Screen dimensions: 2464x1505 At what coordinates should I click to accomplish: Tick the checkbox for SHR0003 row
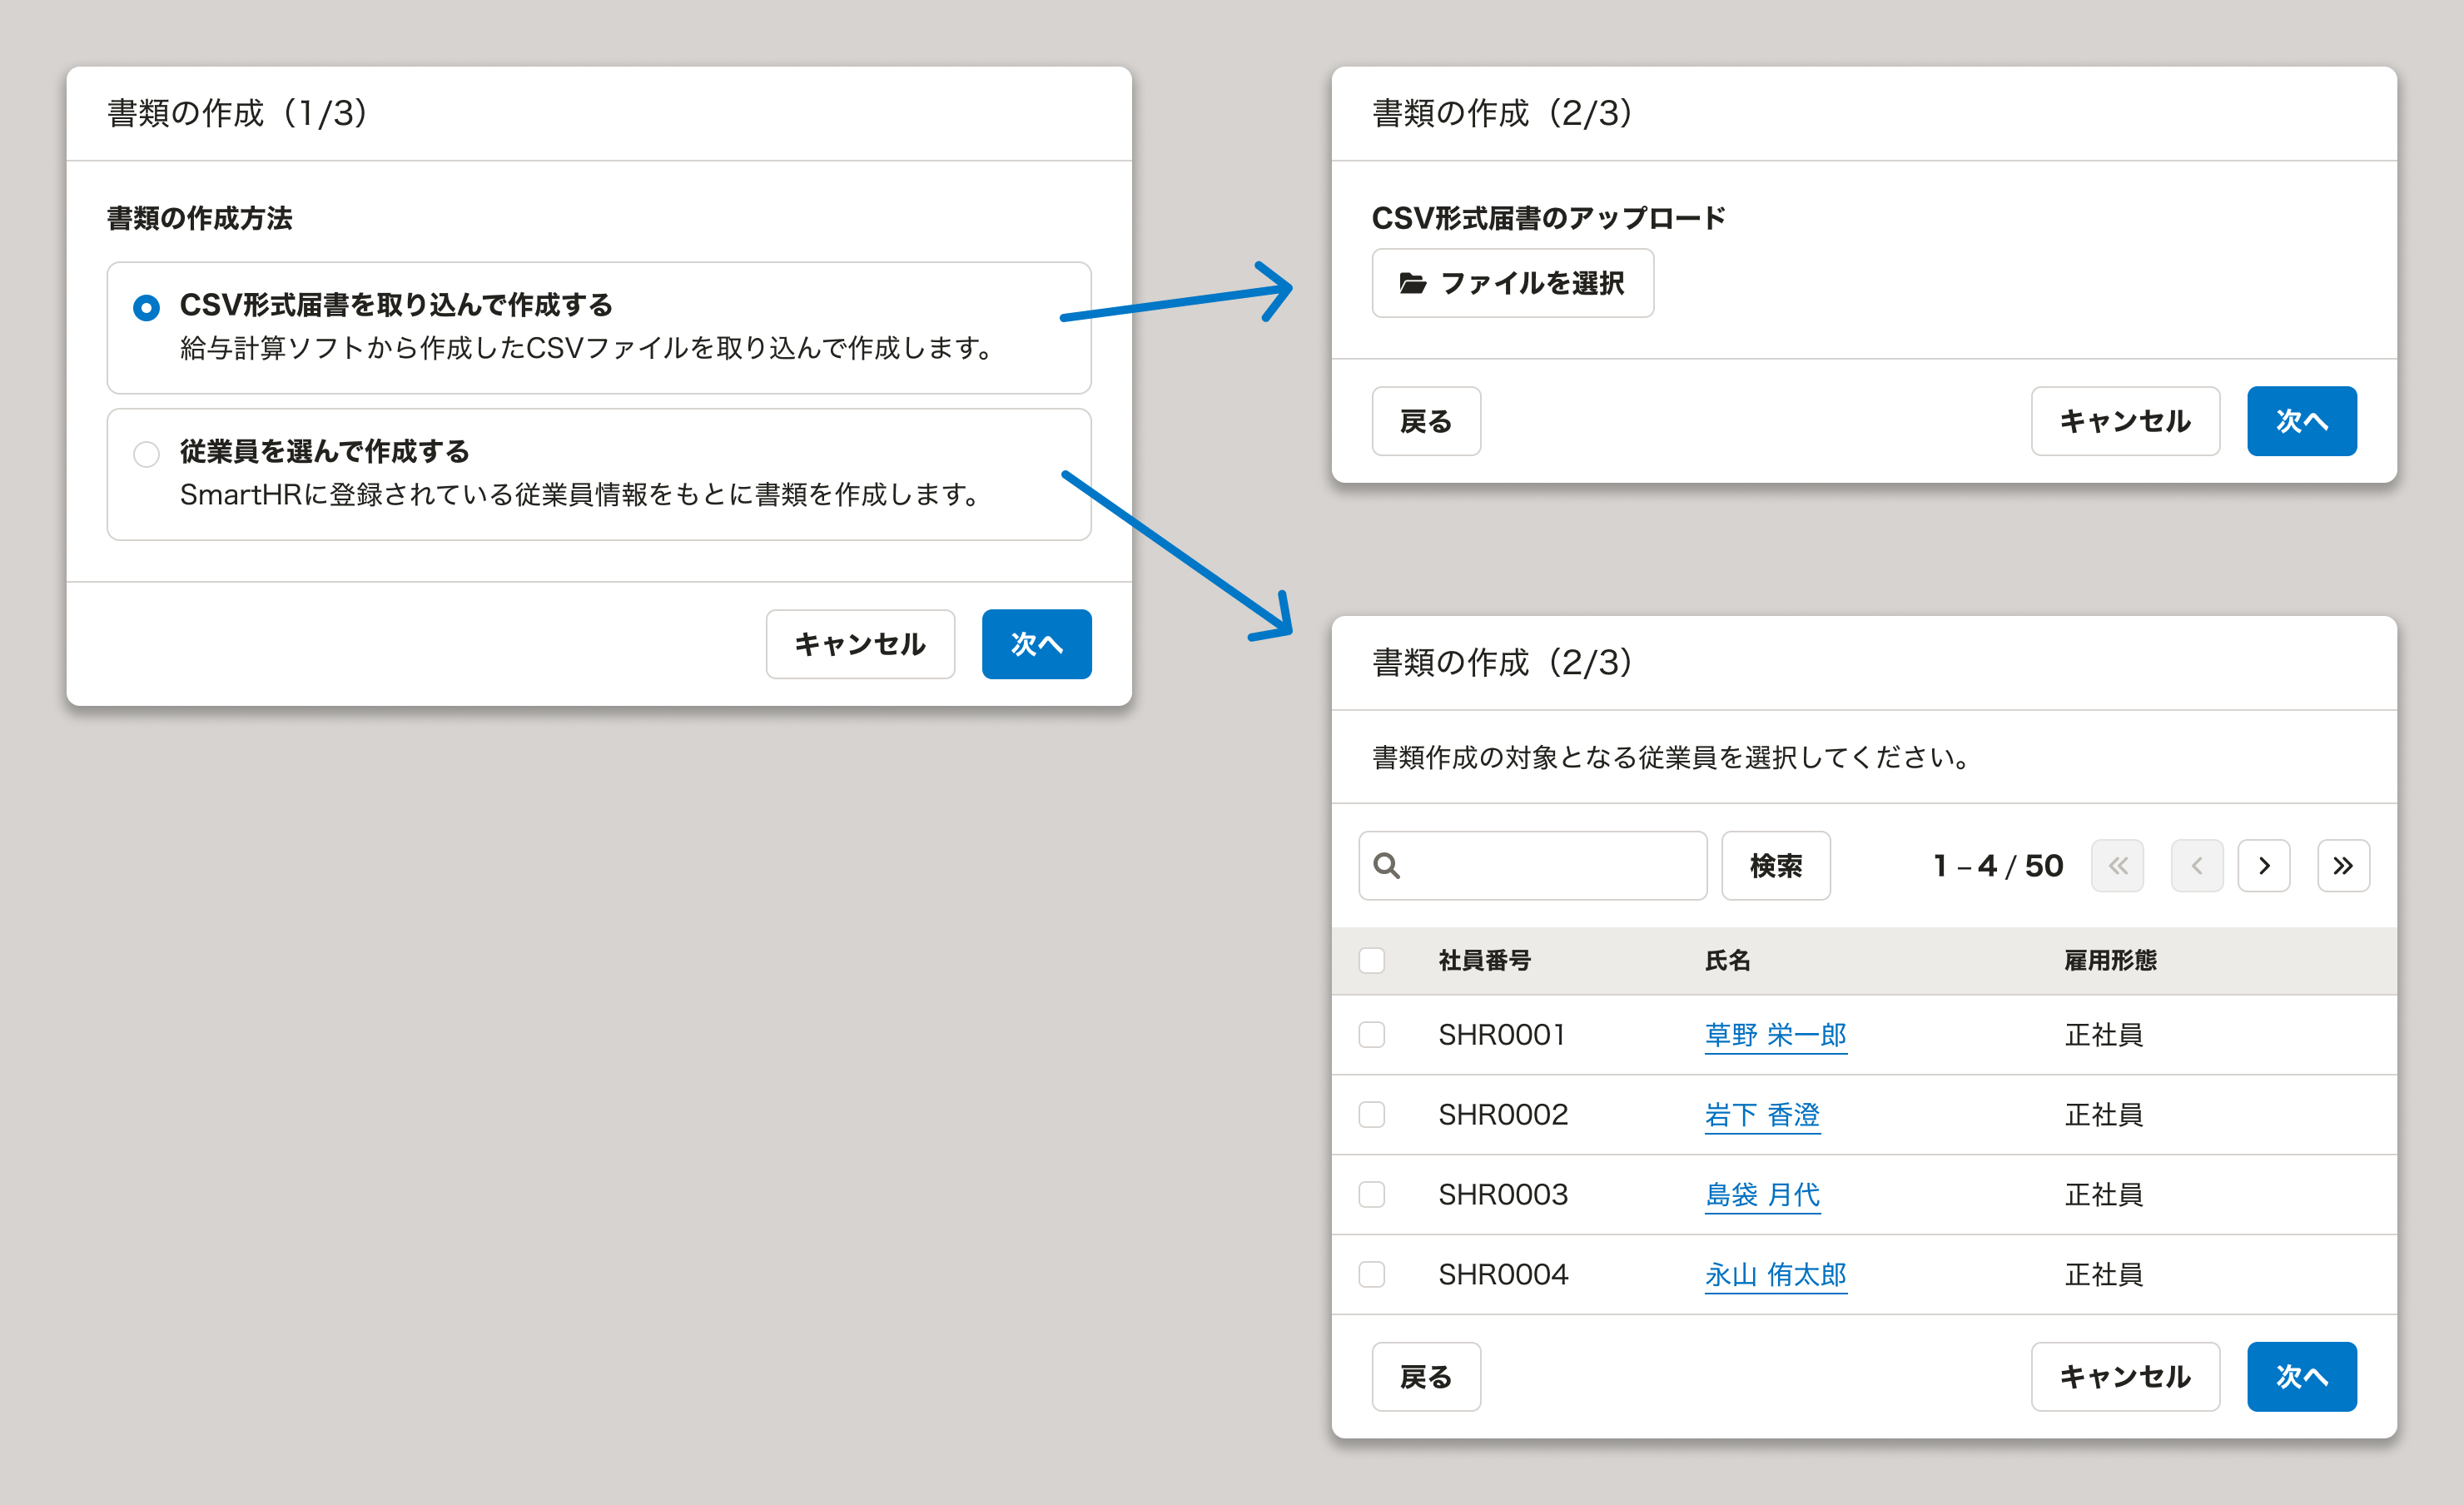(x=1371, y=1194)
